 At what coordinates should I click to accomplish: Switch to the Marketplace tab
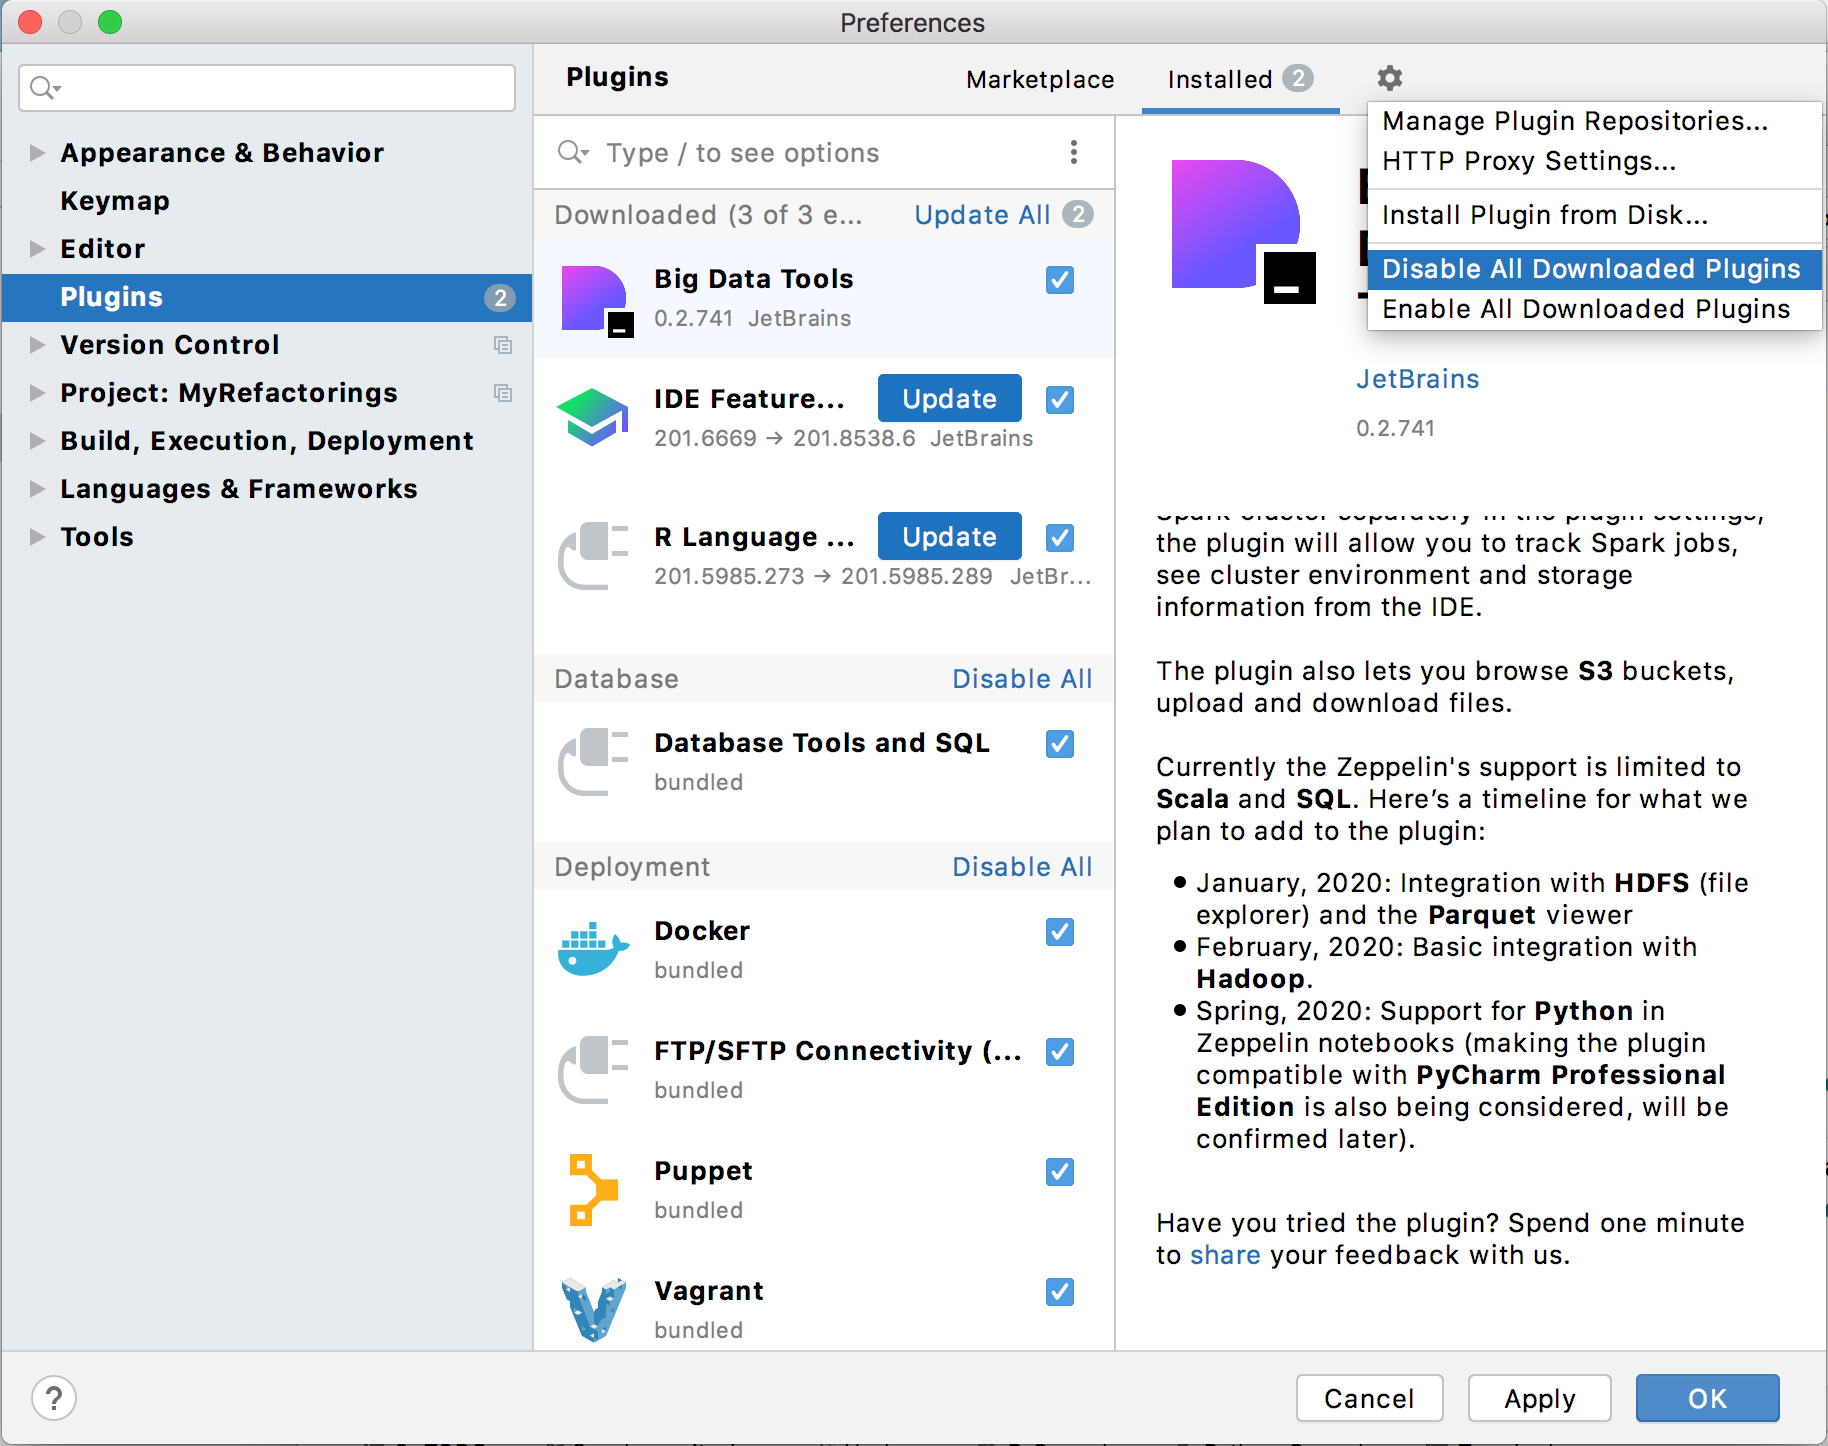[1039, 79]
